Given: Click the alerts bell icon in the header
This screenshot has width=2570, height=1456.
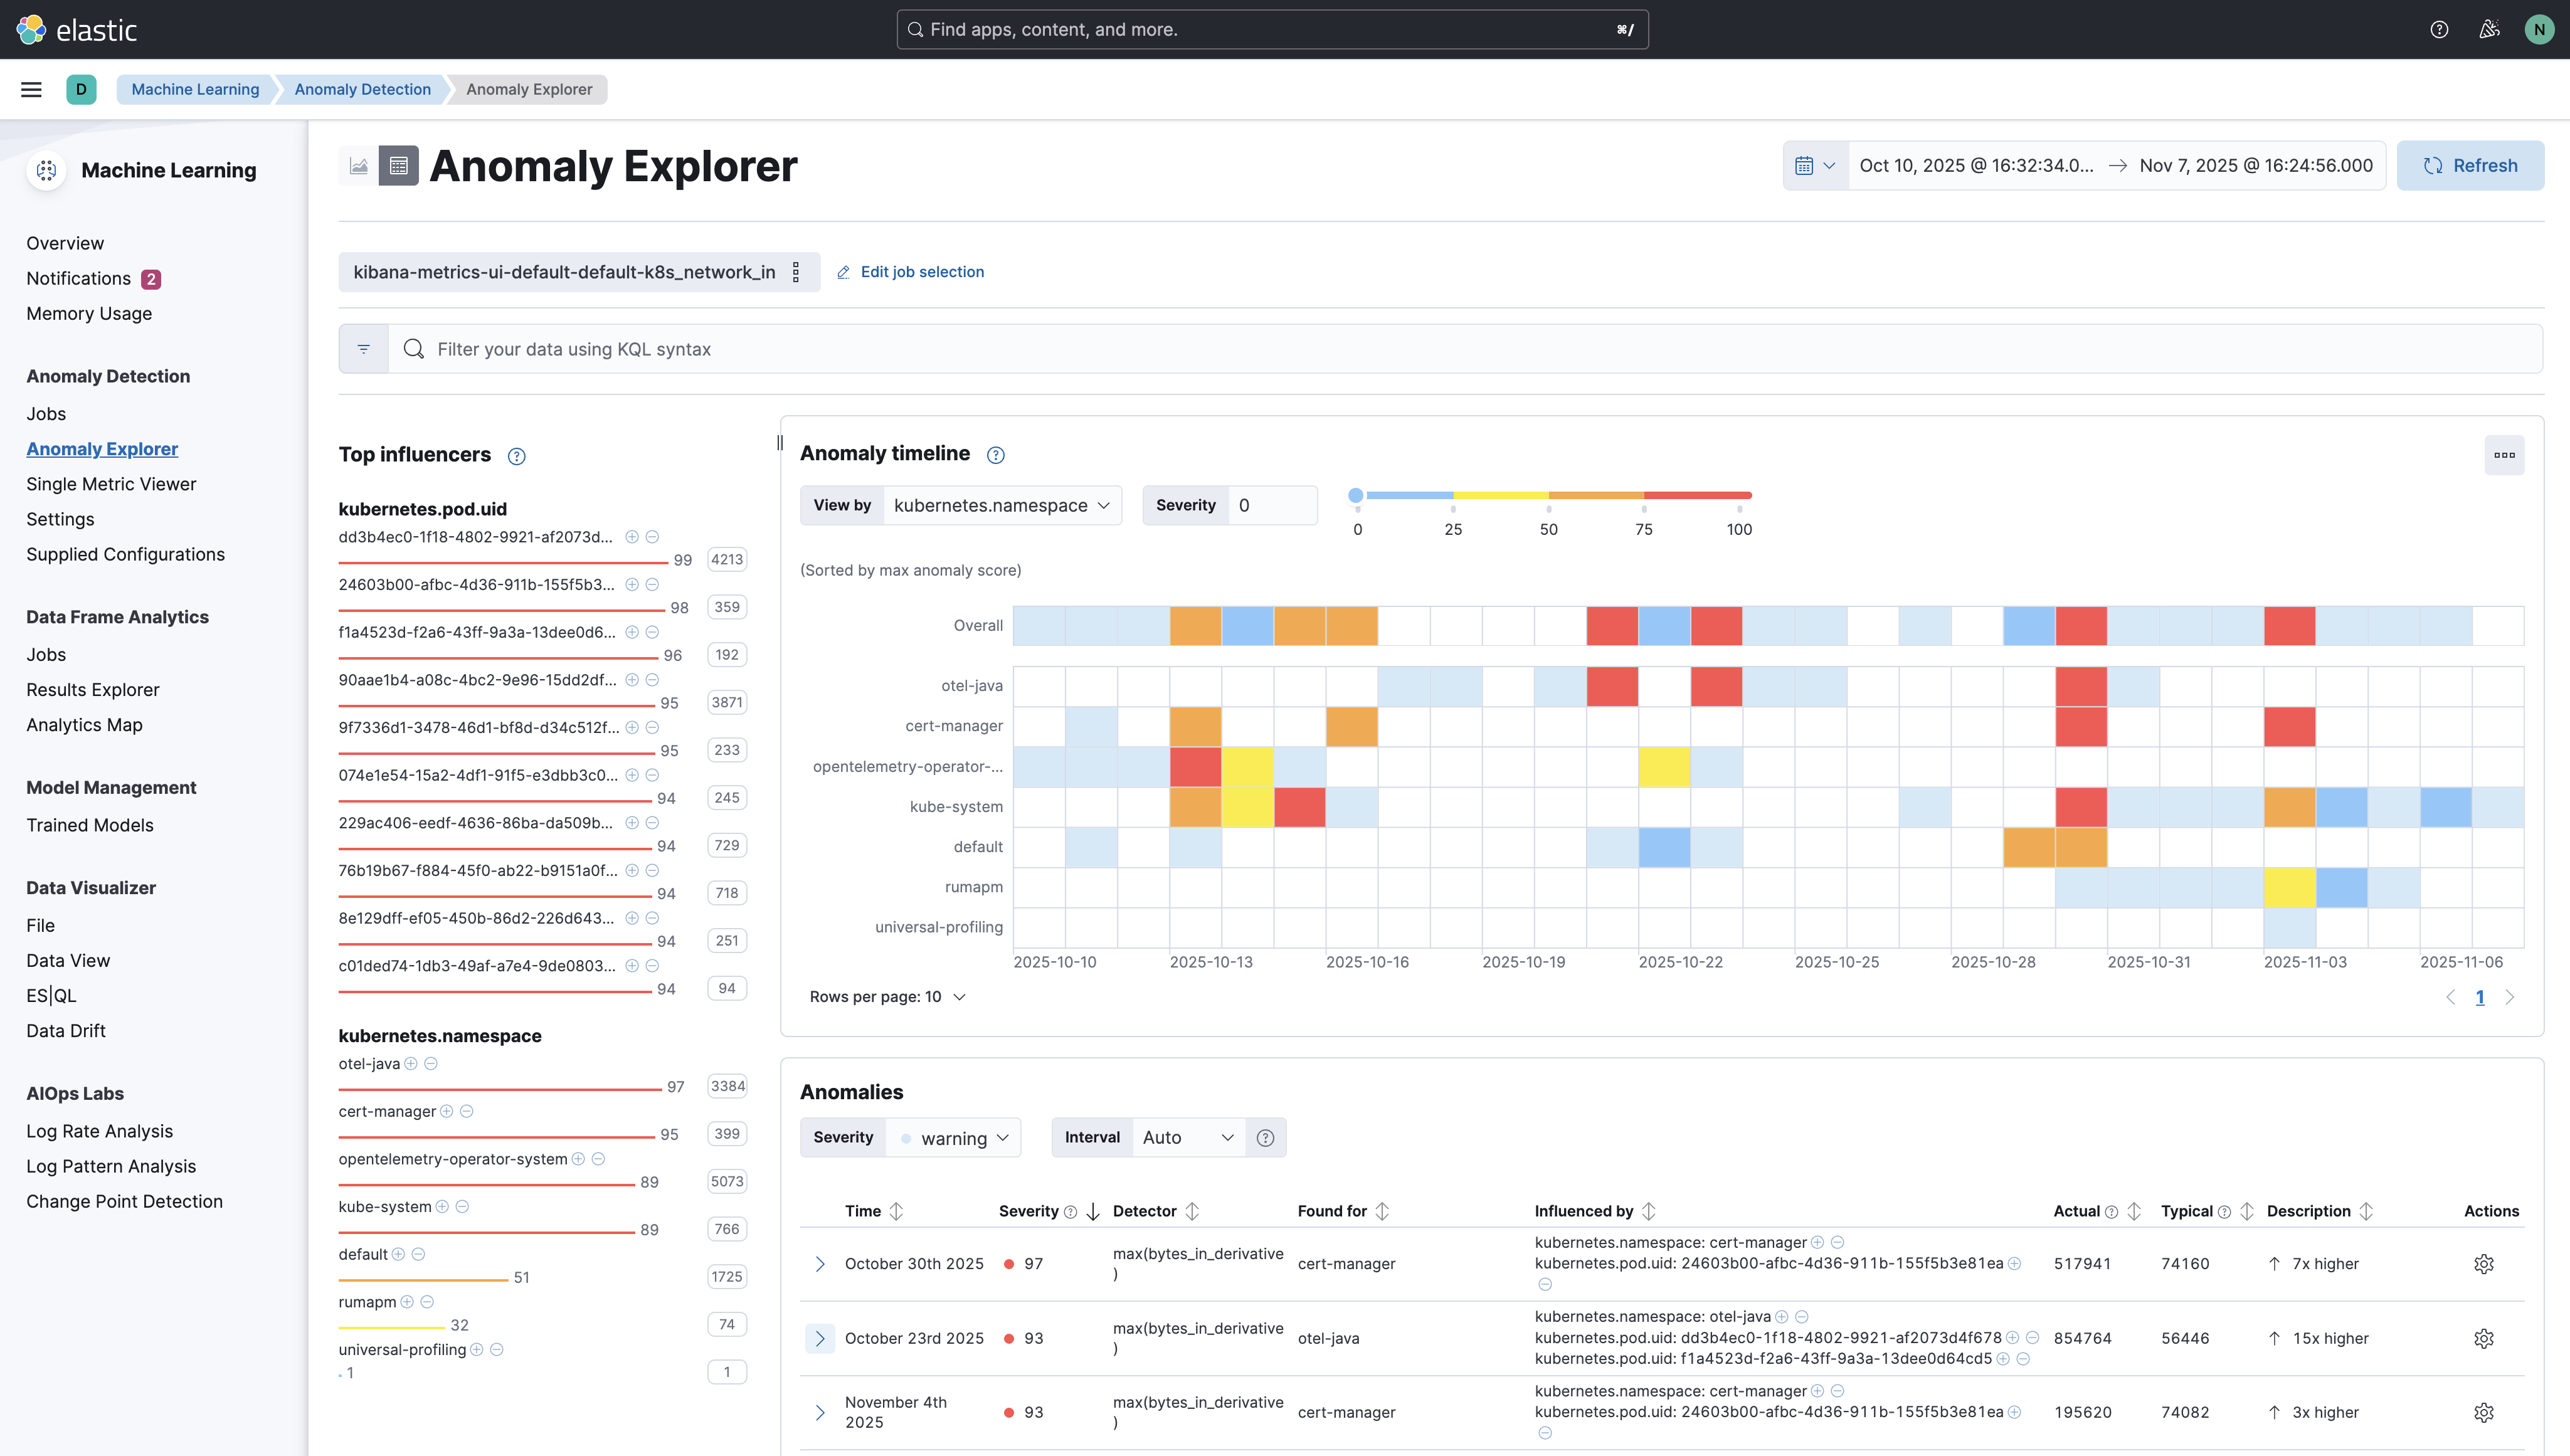Looking at the screenshot, I should [2489, 29].
